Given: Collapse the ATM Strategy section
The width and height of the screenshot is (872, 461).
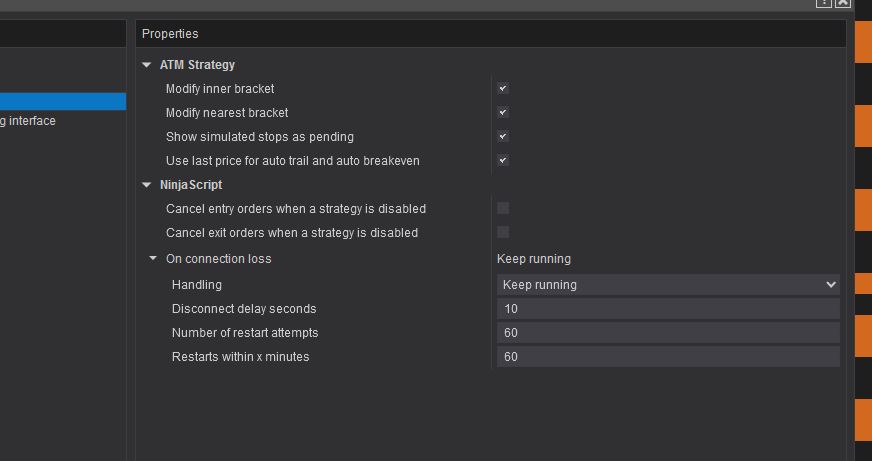Looking at the screenshot, I should coord(147,65).
